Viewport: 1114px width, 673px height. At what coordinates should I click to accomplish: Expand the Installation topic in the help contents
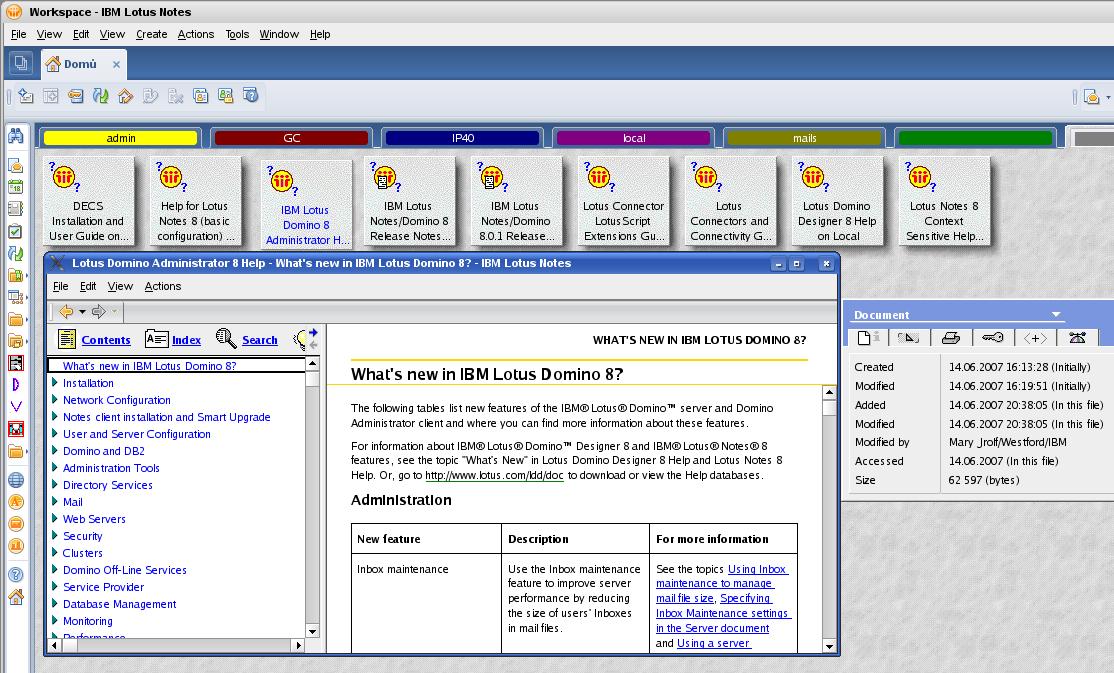coord(55,382)
